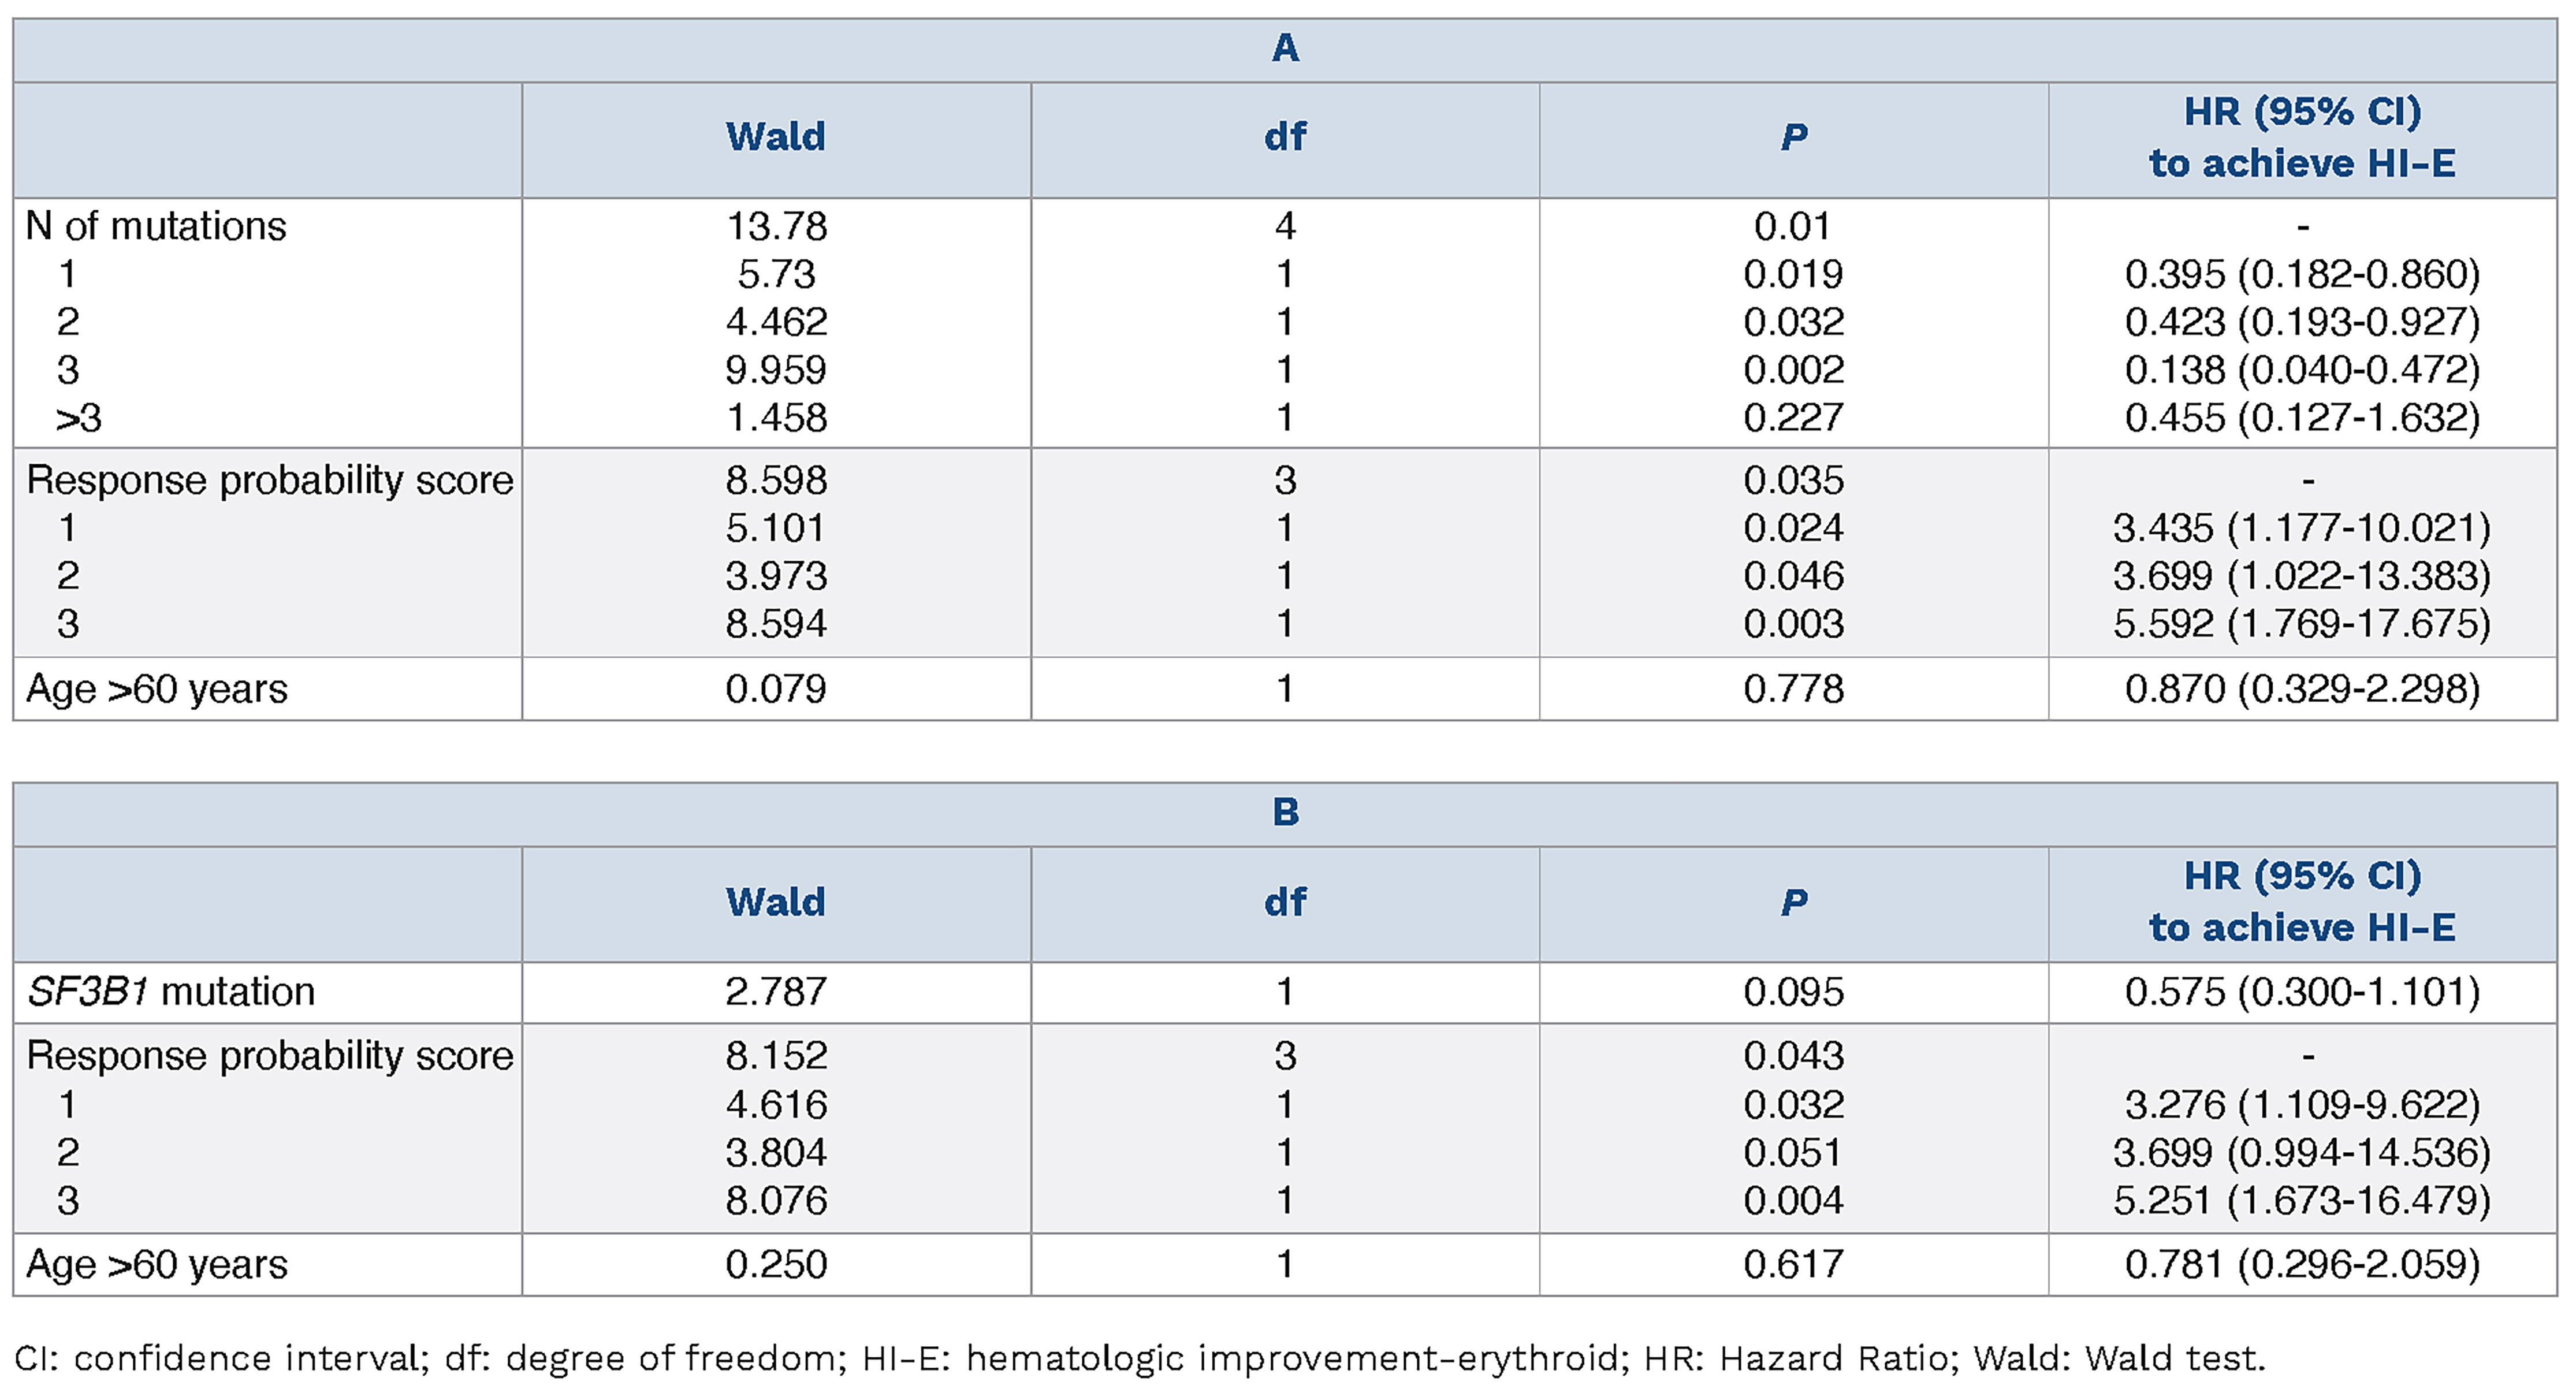Click the SF3B1 mutation row label

[171, 992]
